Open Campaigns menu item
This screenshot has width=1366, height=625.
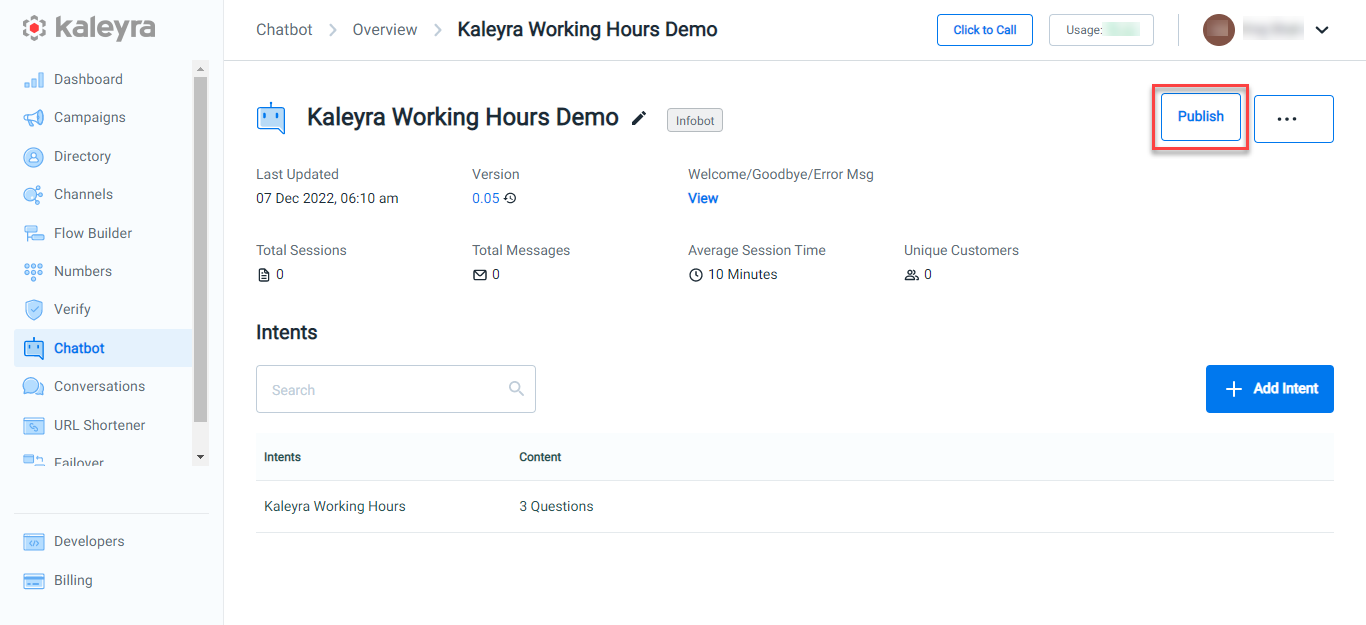[90, 117]
